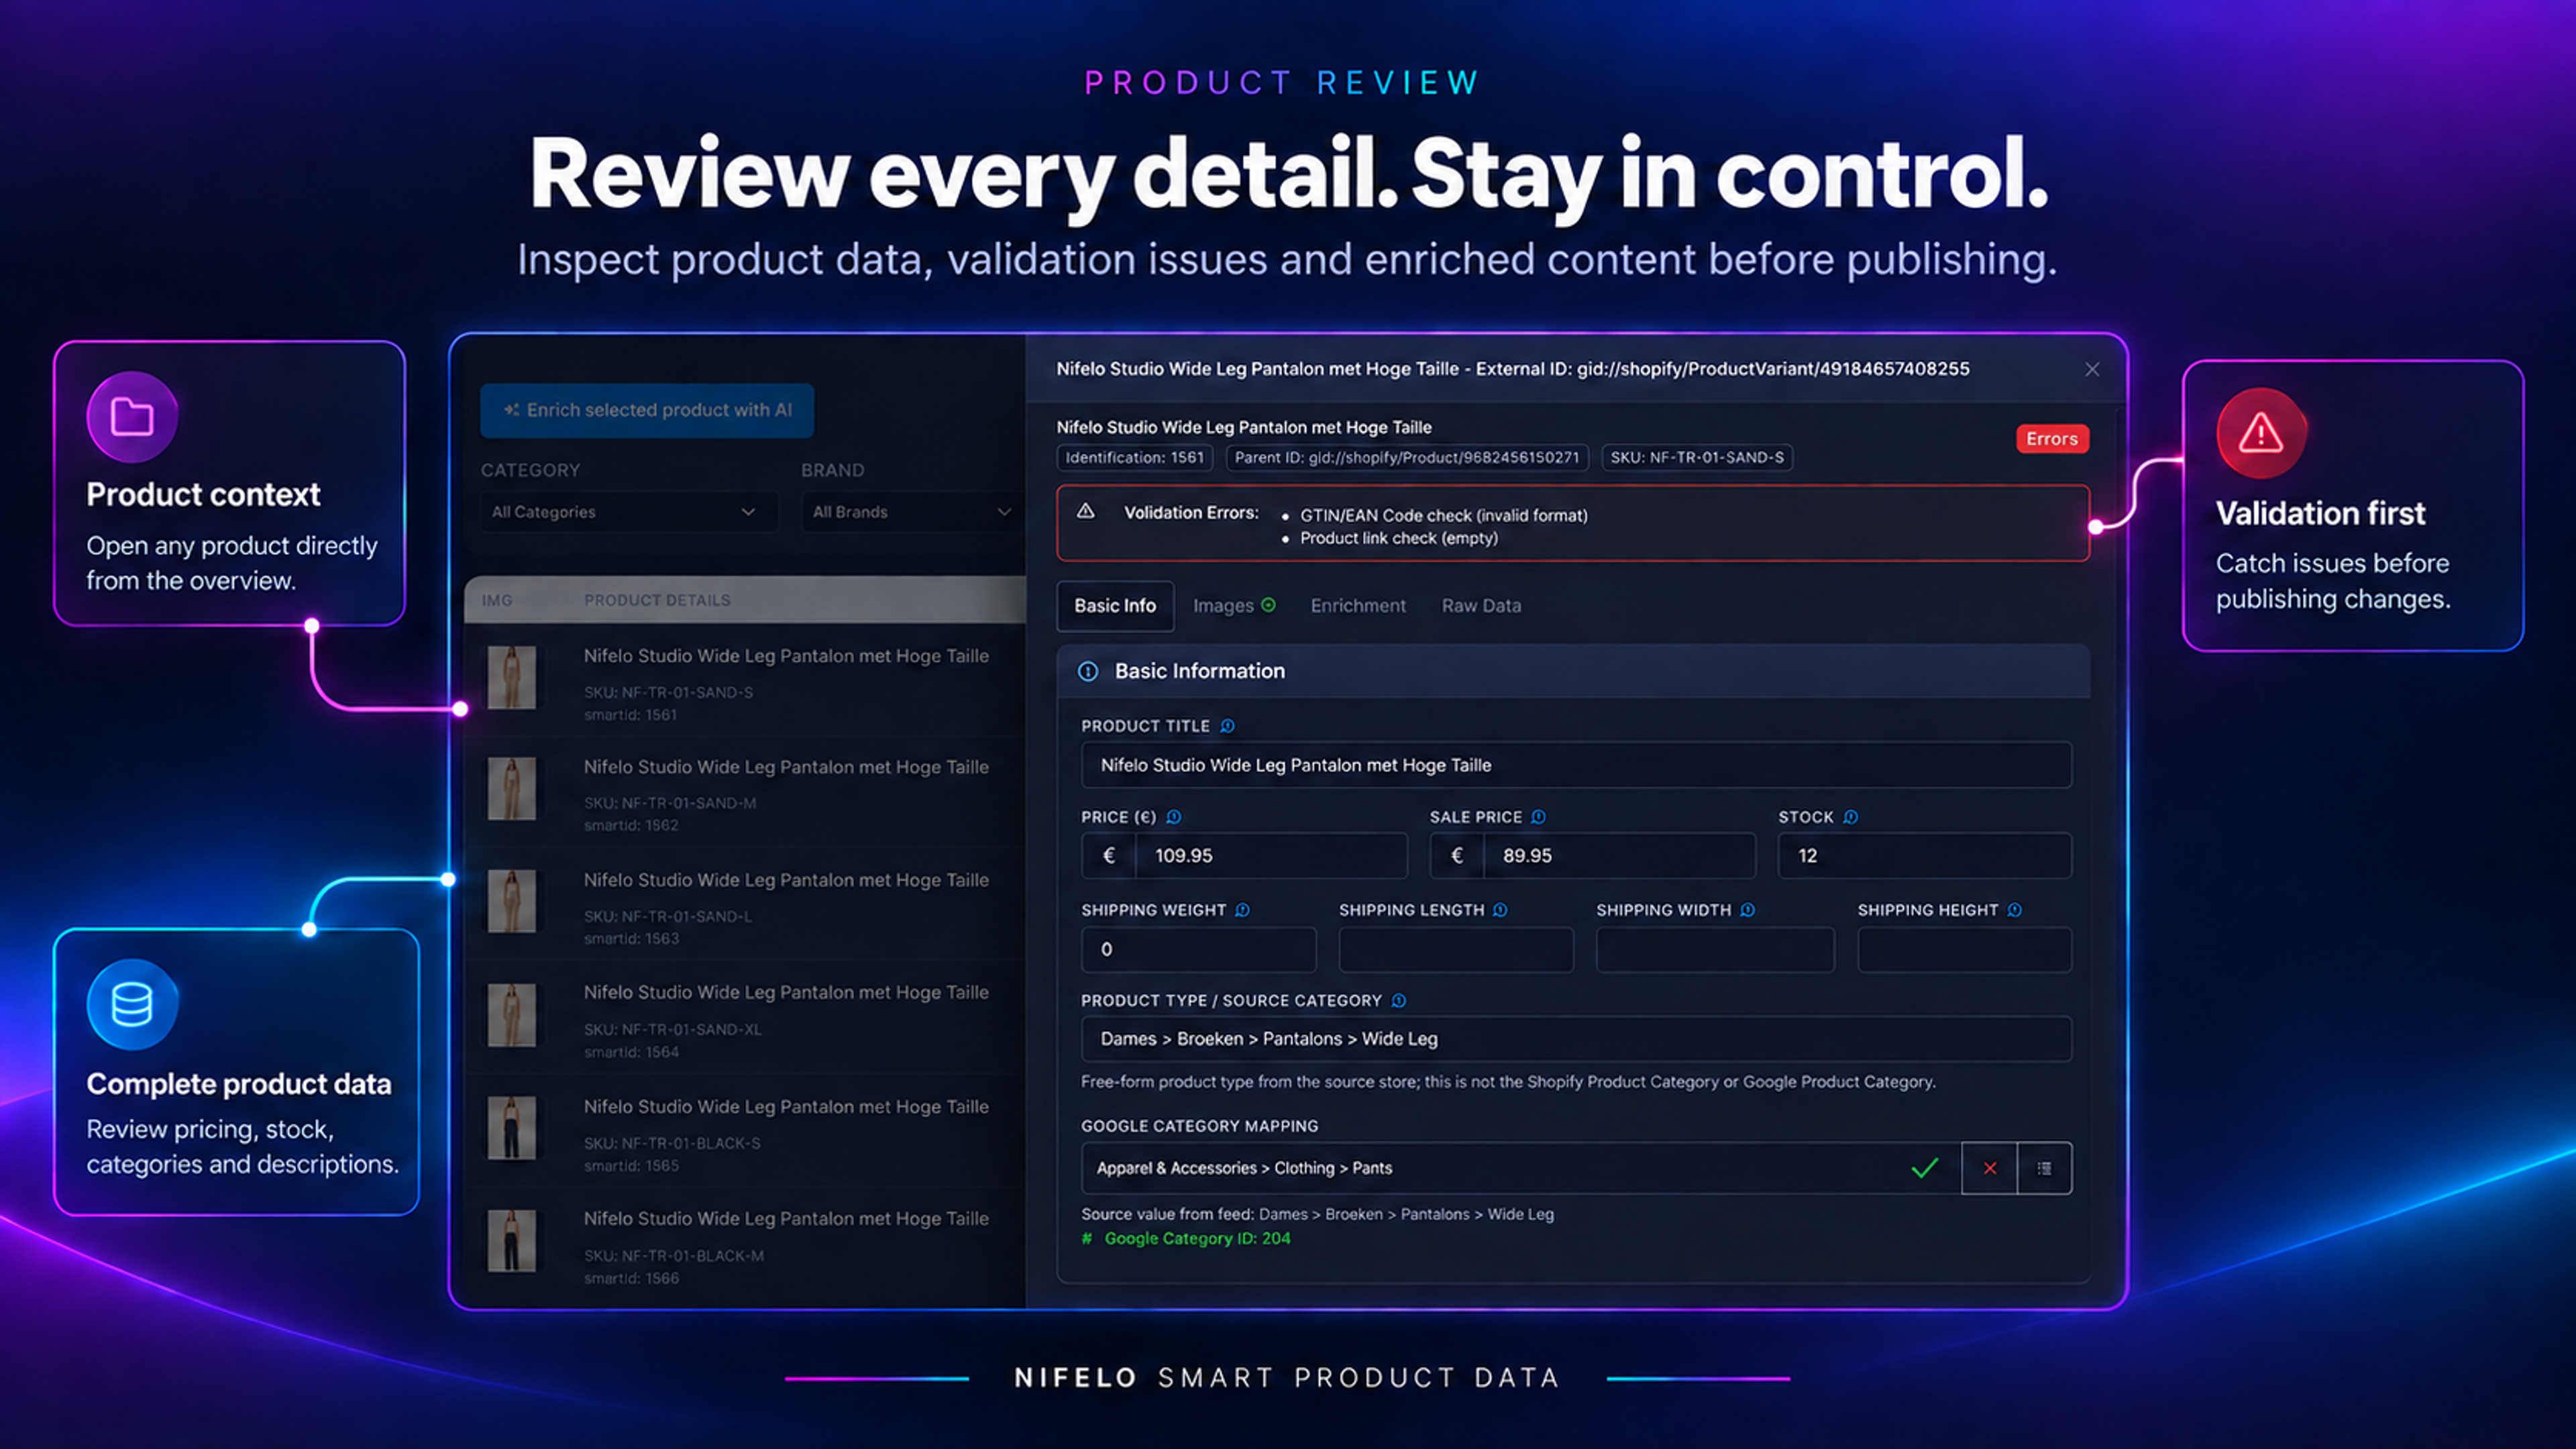Click the history icon next to PRODUCT TYPE / SOURCE CATEGORY
Image resolution: width=2576 pixels, height=1449 pixels.
(x=1399, y=1001)
